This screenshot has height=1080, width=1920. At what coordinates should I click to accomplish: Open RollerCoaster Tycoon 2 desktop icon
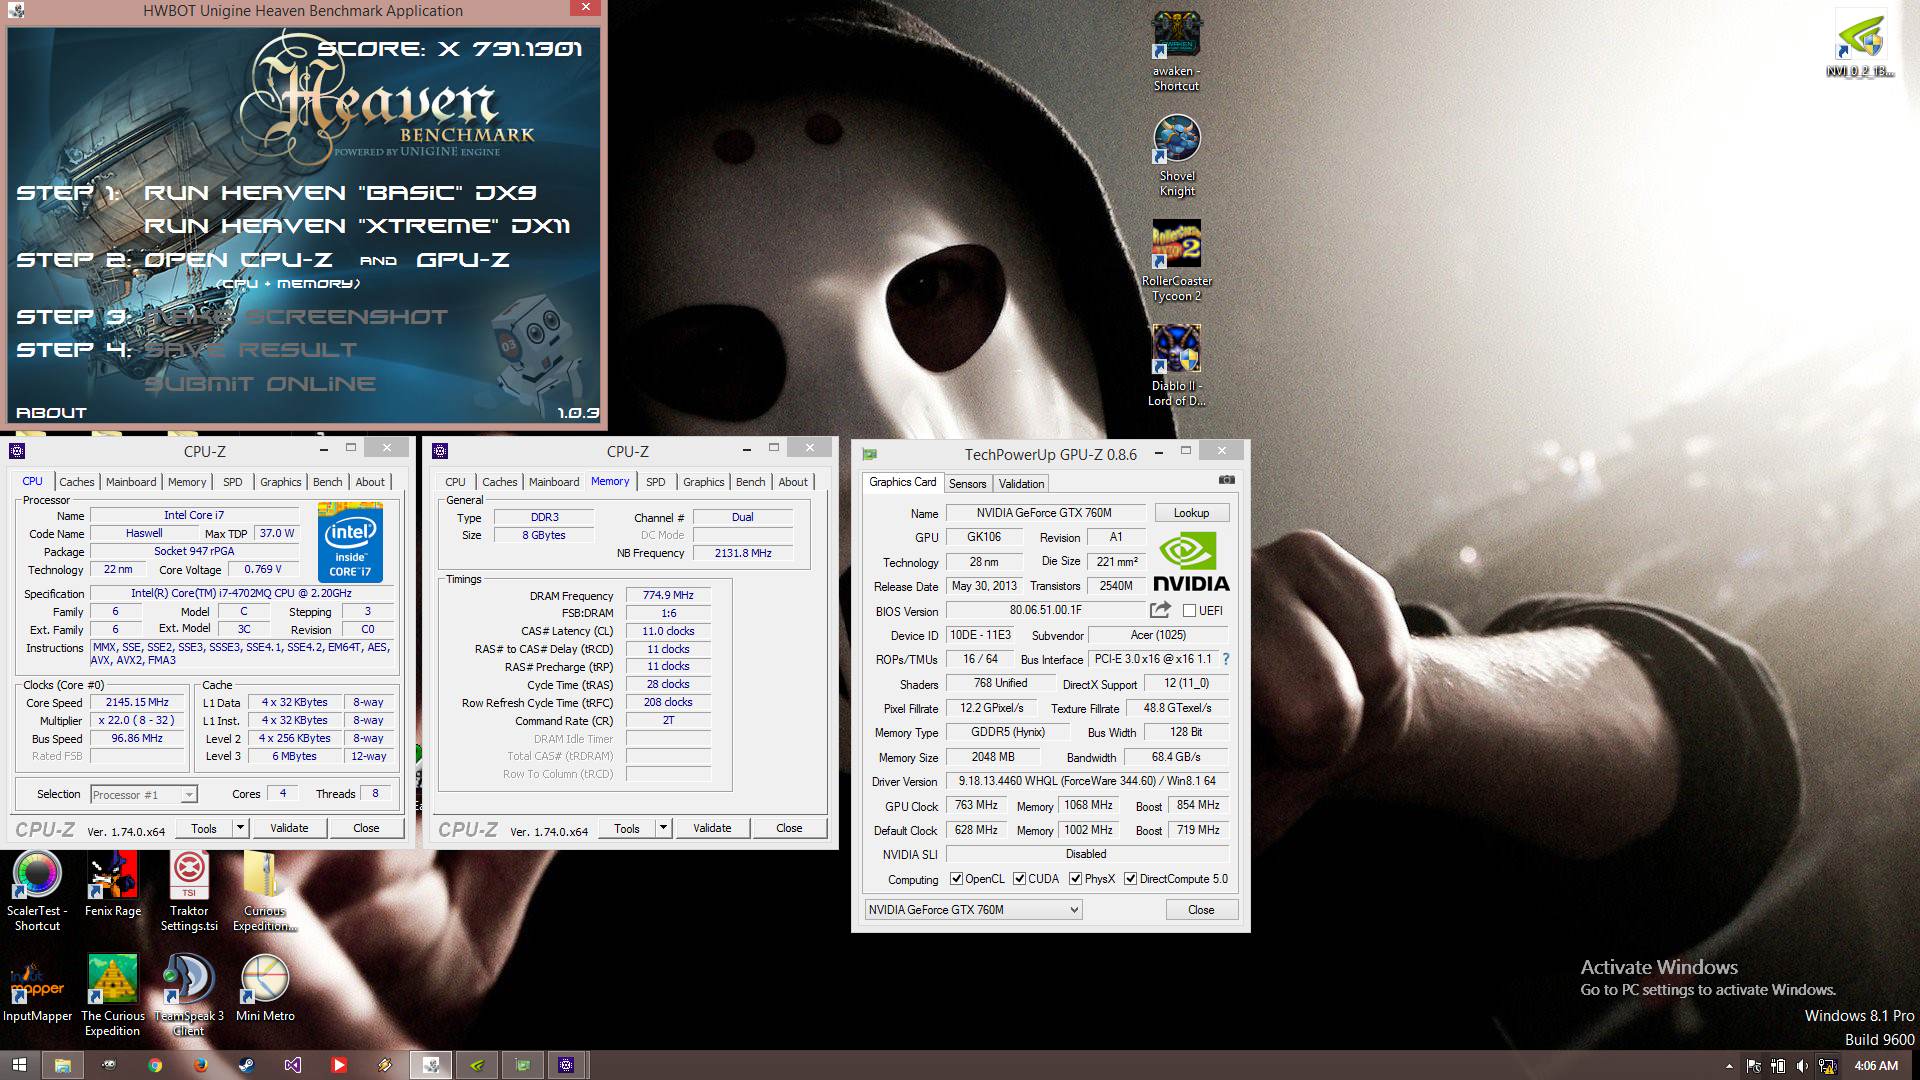[x=1176, y=261]
